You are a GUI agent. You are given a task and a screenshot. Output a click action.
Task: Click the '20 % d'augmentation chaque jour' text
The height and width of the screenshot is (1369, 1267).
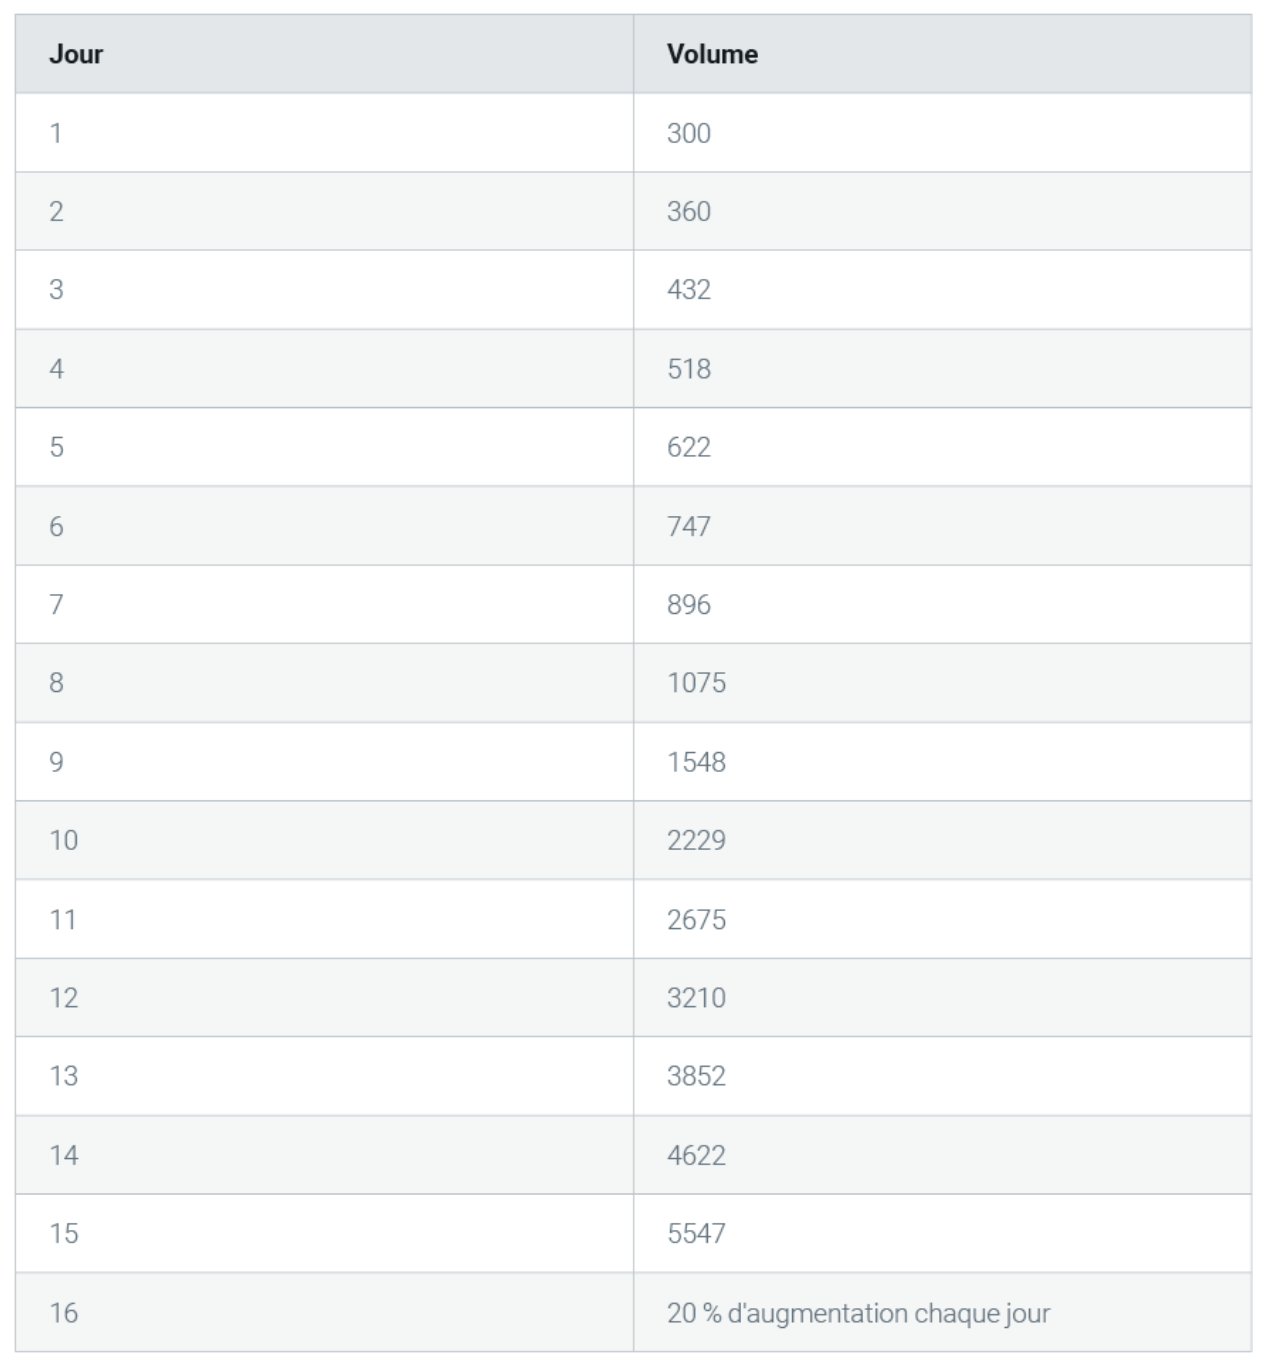pos(858,1313)
